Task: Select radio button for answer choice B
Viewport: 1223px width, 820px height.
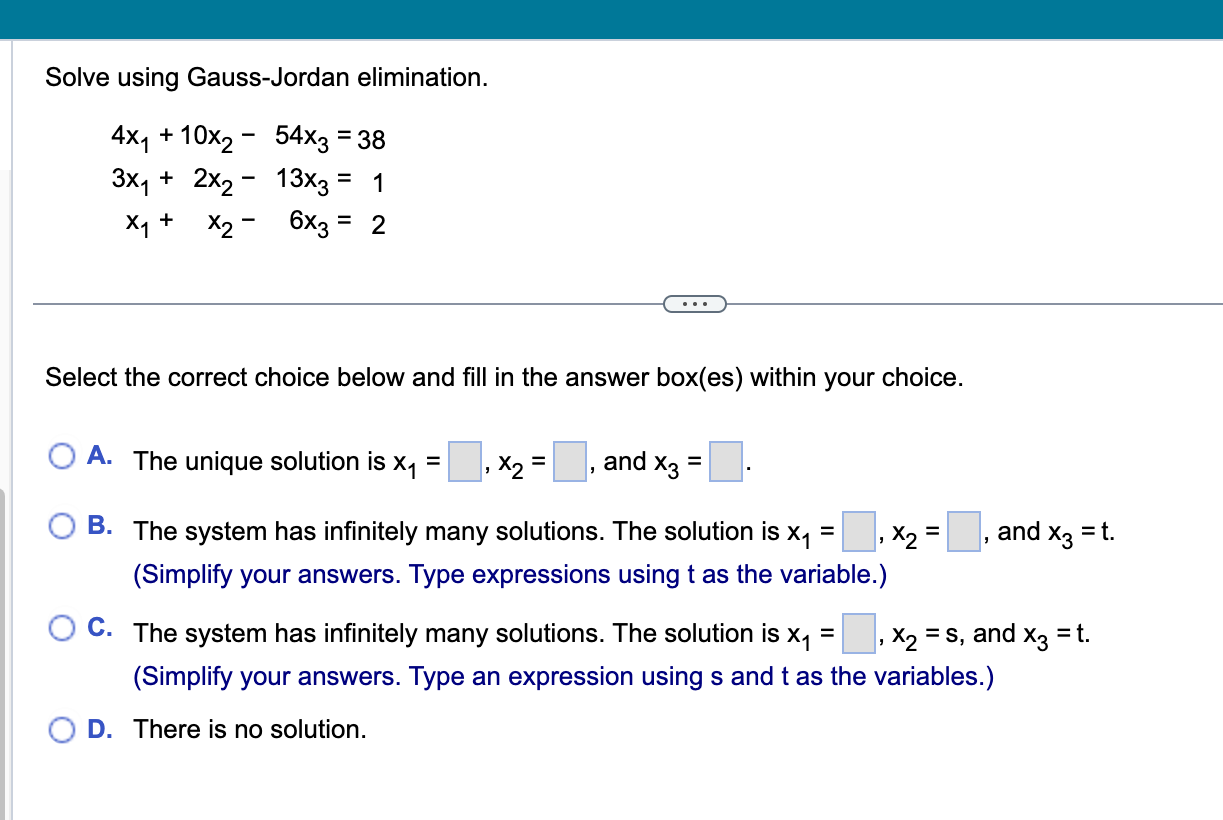Action: click(x=62, y=525)
